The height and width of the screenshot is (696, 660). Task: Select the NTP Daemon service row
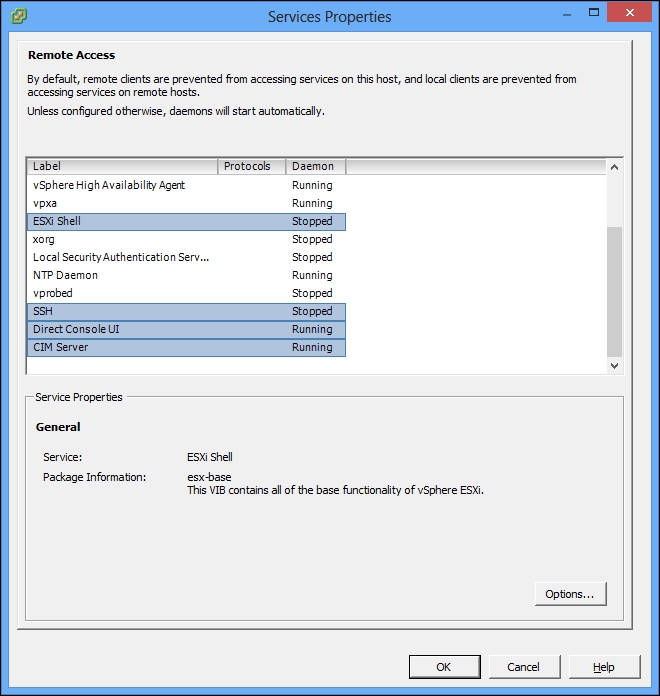click(186, 275)
